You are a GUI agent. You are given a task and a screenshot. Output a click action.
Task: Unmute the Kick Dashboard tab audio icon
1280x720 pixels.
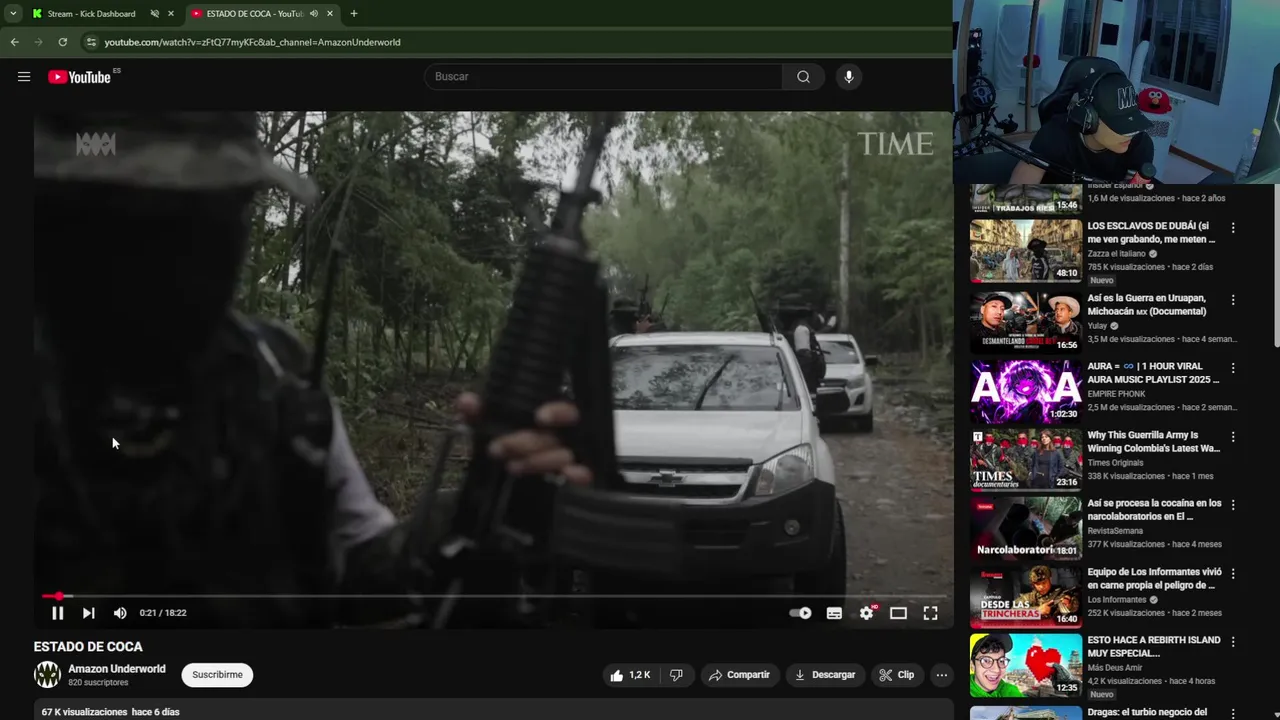[154, 14]
